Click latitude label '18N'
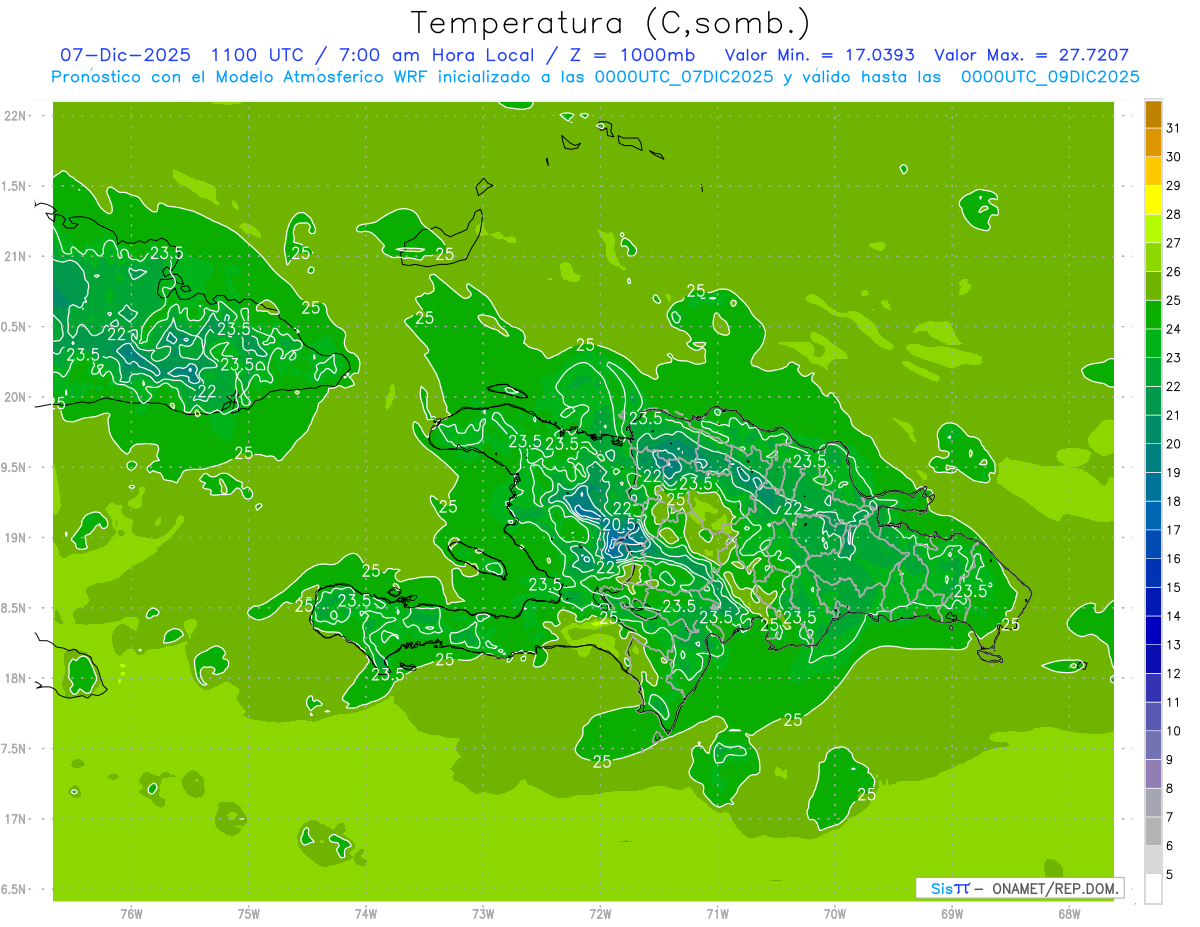 coord(17,678)
